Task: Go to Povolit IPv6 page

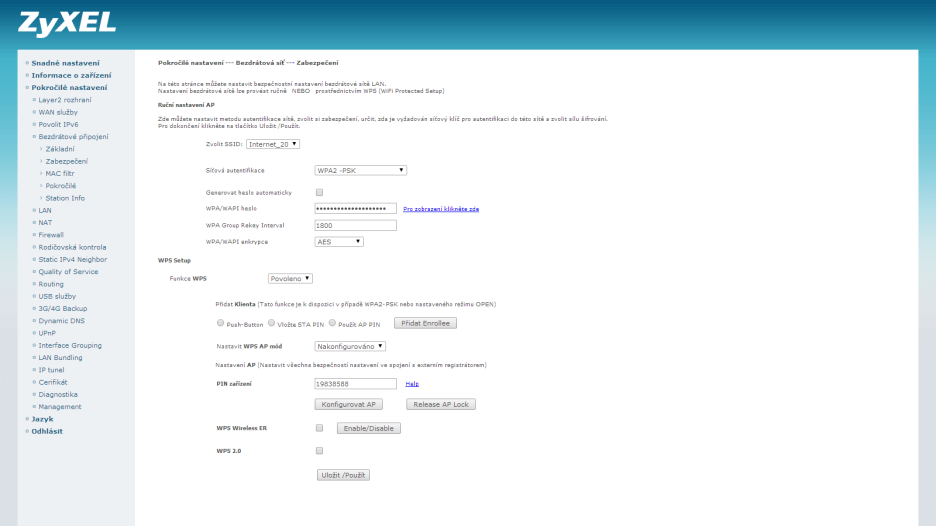Action: [58, 124]
